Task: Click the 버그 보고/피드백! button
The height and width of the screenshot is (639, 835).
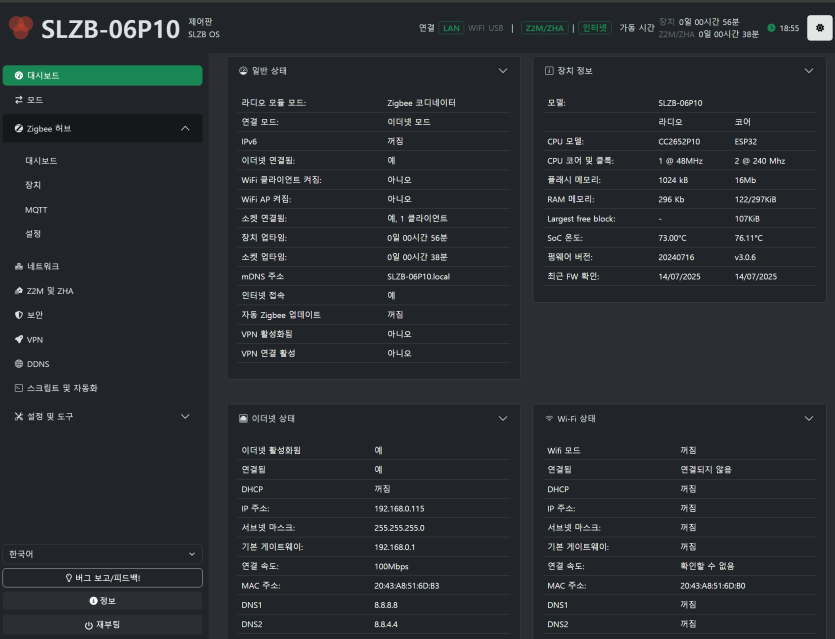Action: pyautogui.click(x=102, y=578)
